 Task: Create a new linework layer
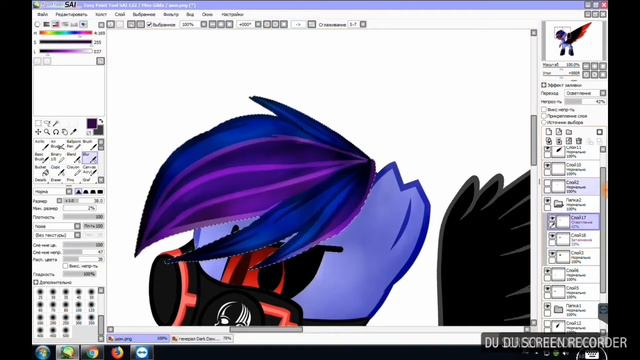(x=558, y=132)
